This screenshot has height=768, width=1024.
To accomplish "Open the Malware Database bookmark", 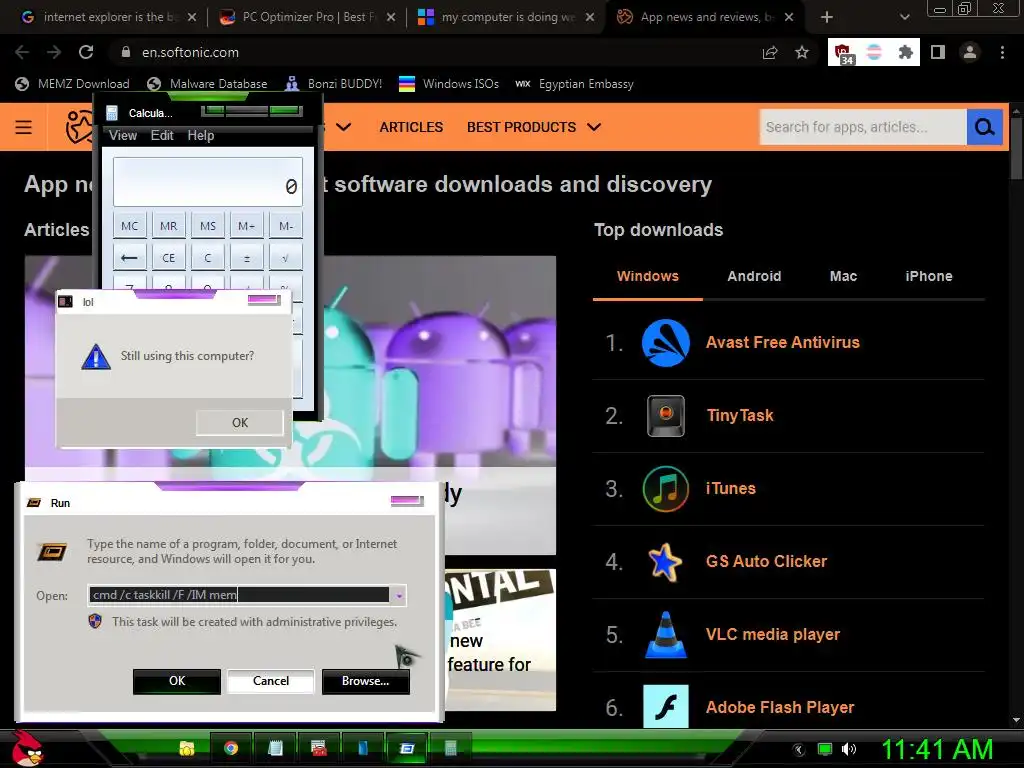I will [x=207, y=84].
